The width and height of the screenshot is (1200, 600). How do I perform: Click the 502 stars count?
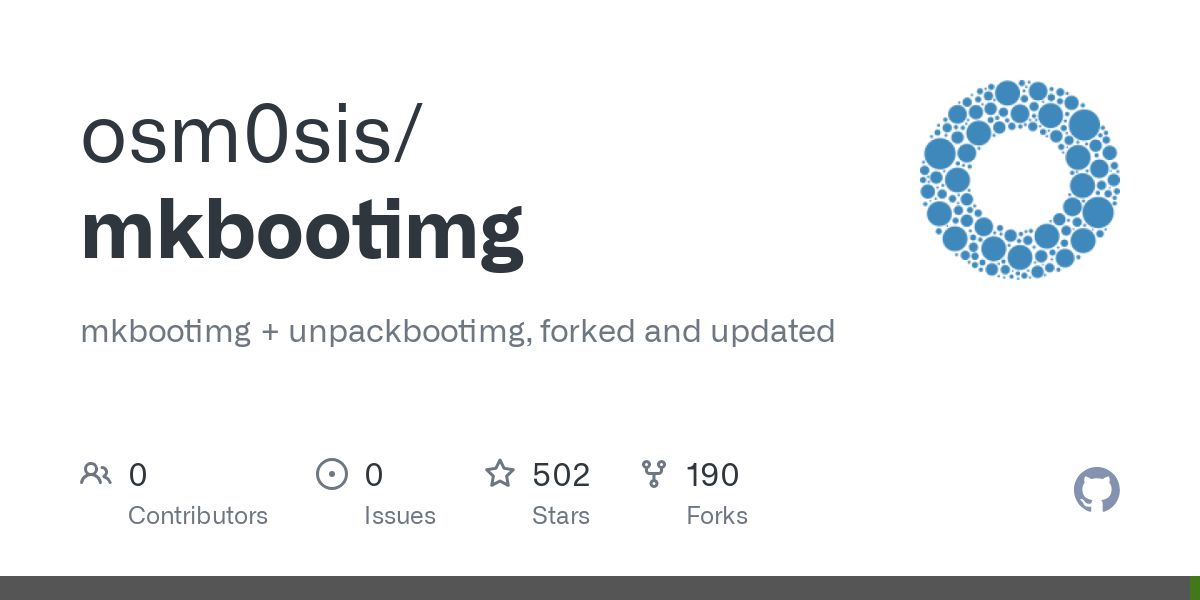[x=561, y=475]
